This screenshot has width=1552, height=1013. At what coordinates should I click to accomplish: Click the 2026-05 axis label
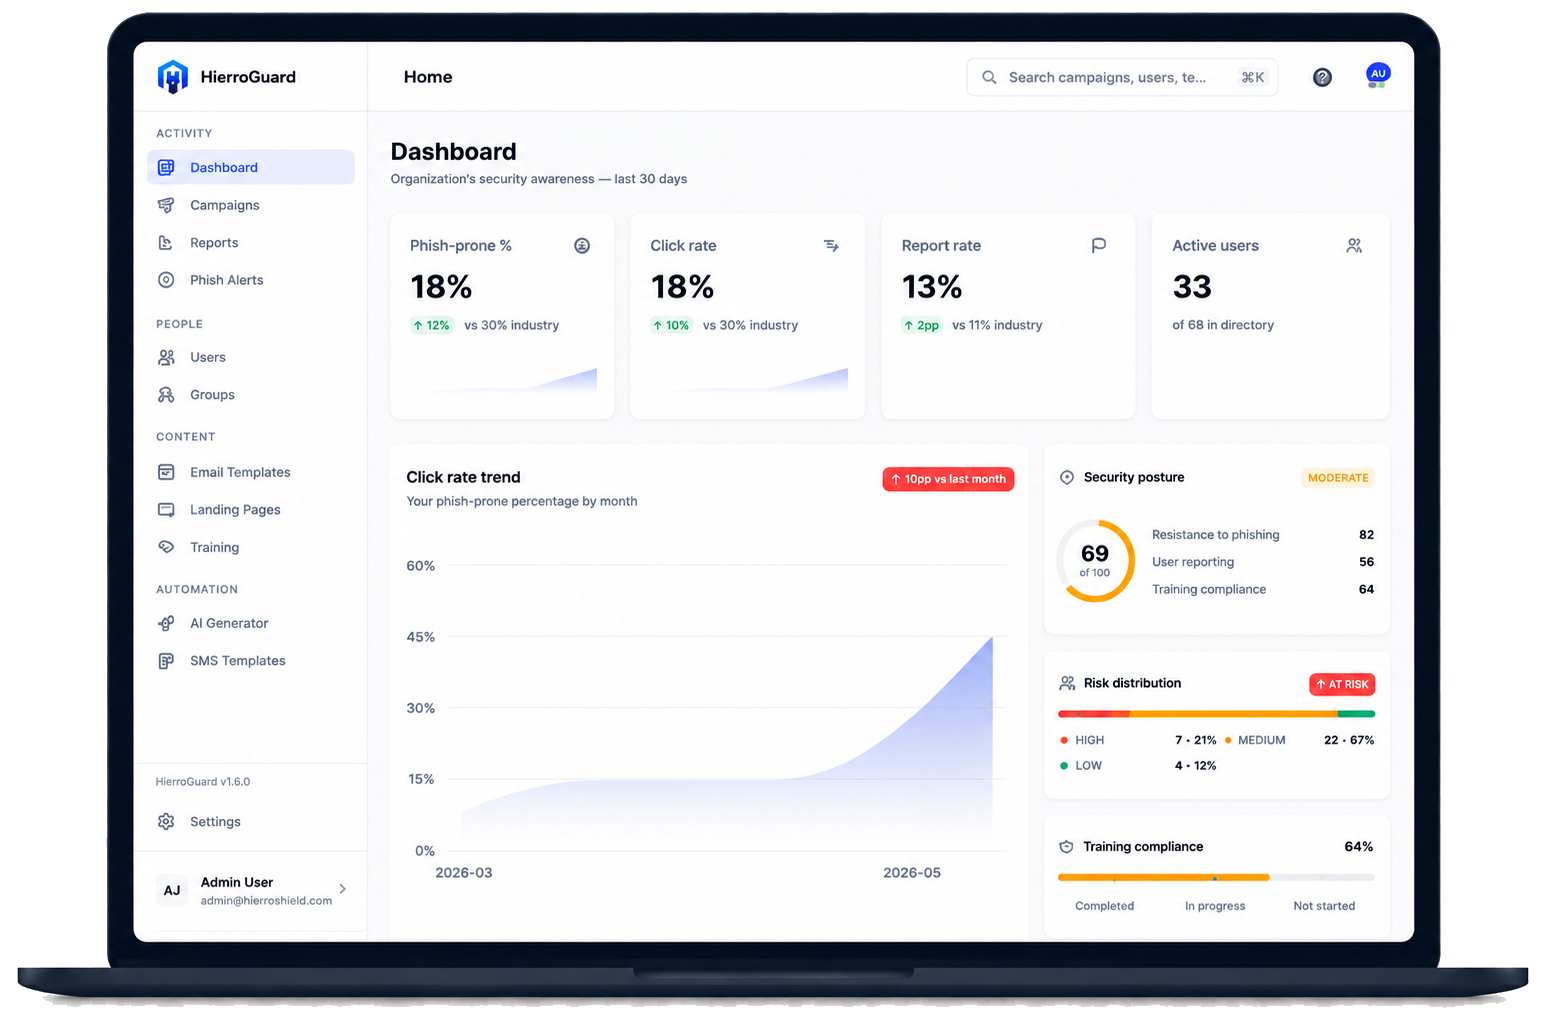pos(912,873)
